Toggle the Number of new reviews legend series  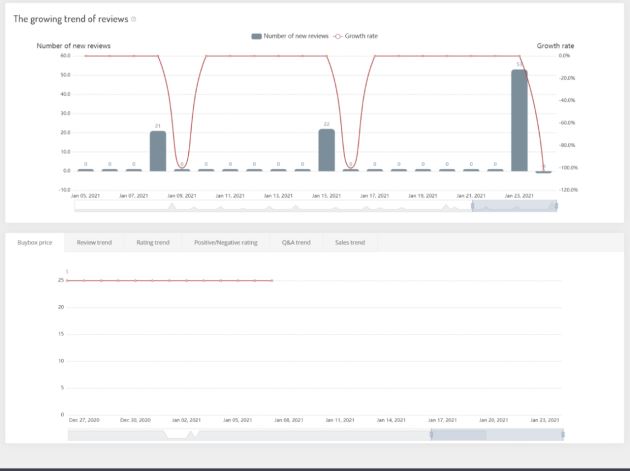click(x=290, y=36)
